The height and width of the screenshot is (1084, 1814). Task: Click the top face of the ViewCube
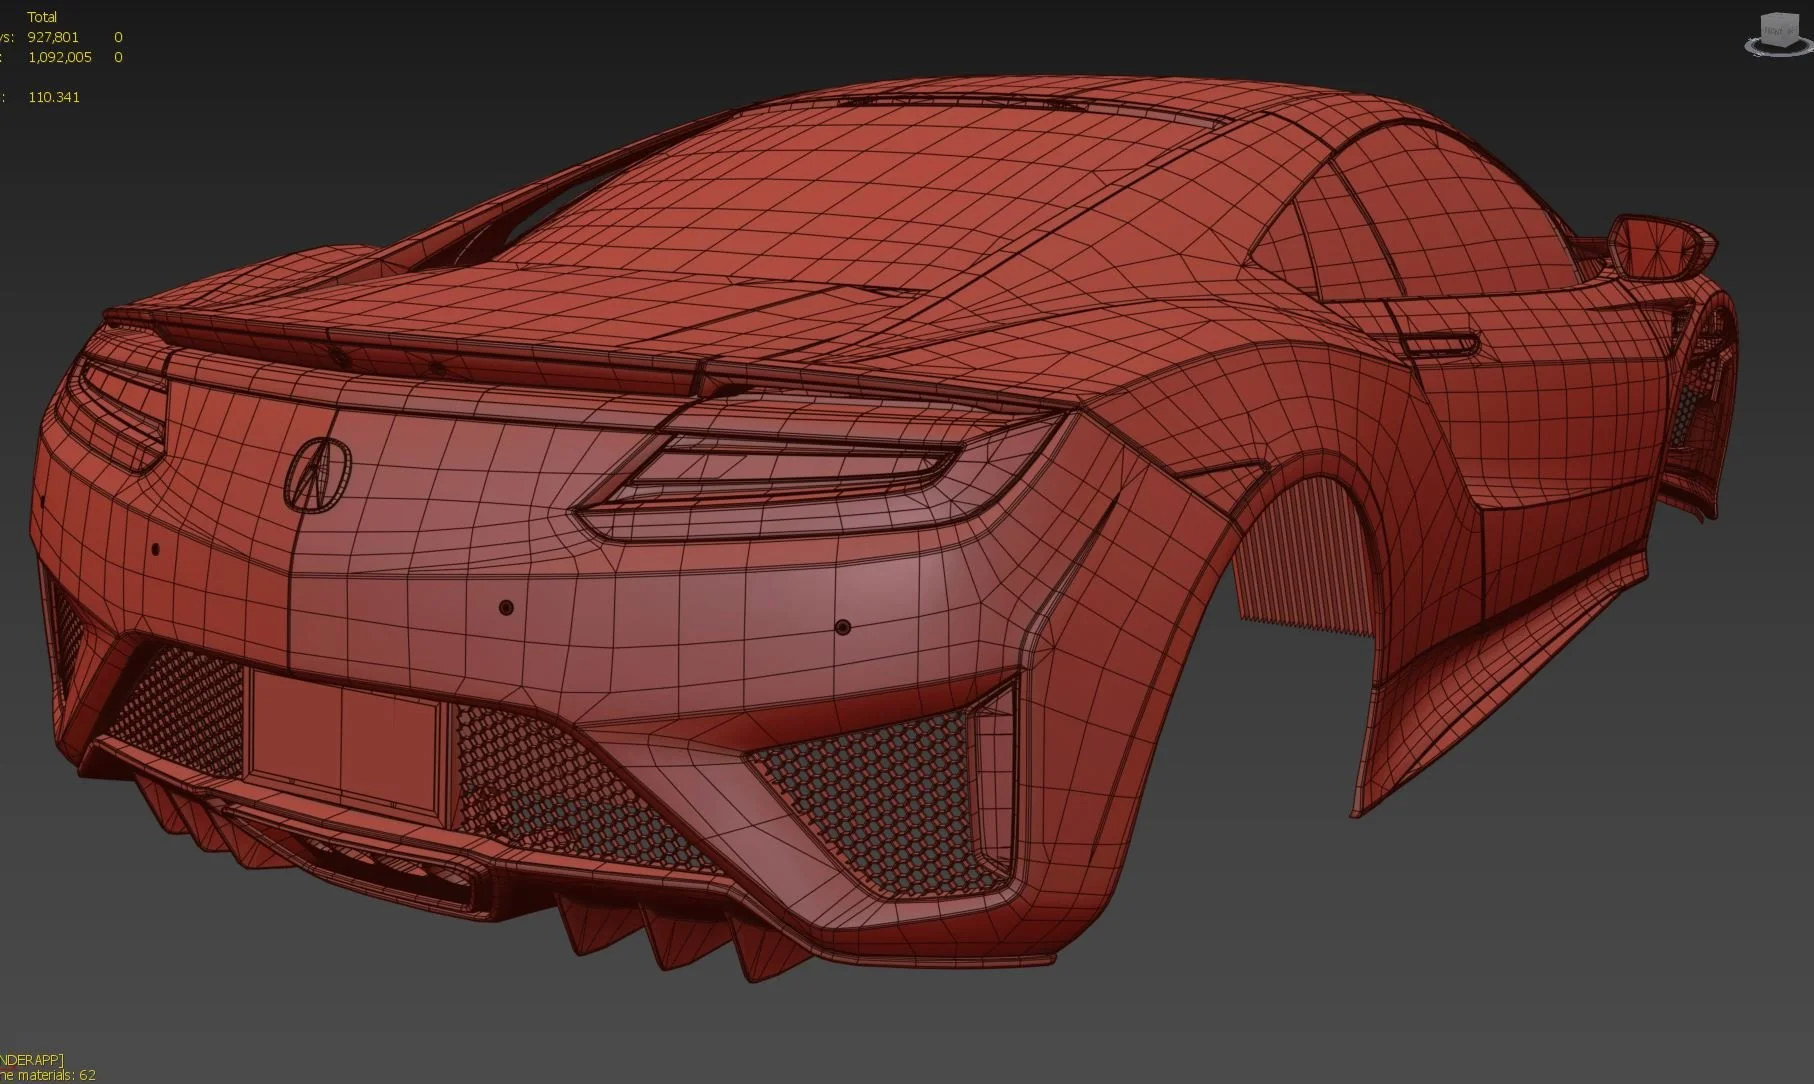coord(1778,15)
